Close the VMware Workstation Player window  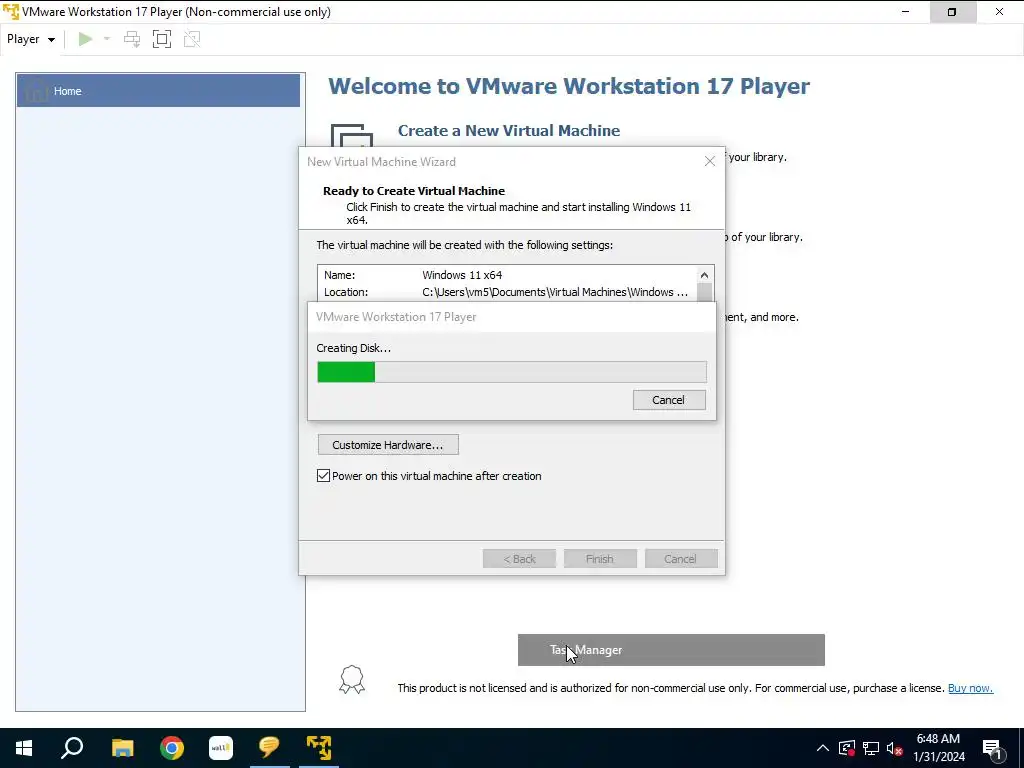[x=999, y=12]
